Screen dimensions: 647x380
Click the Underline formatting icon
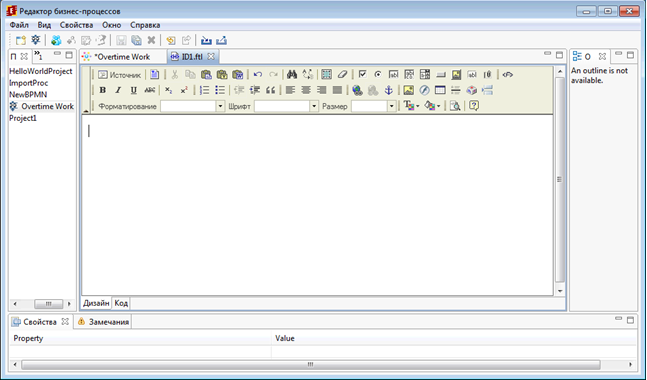pos(133,90)
